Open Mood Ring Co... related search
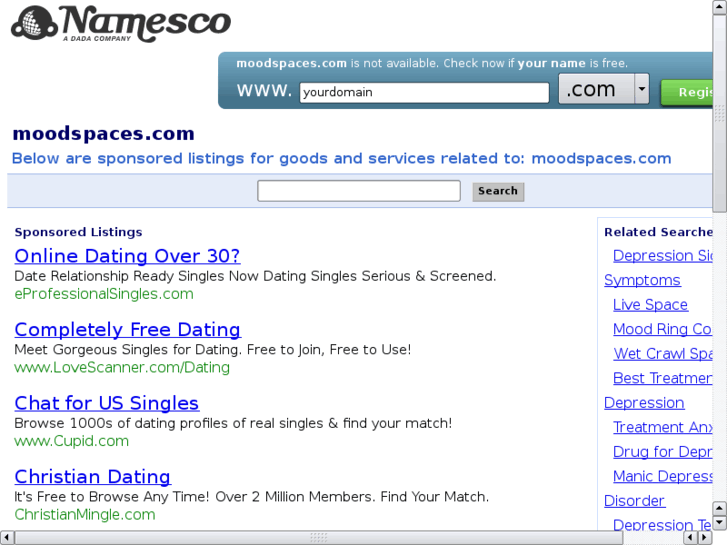Screen dimensions: 727x545 pos(663,329)
